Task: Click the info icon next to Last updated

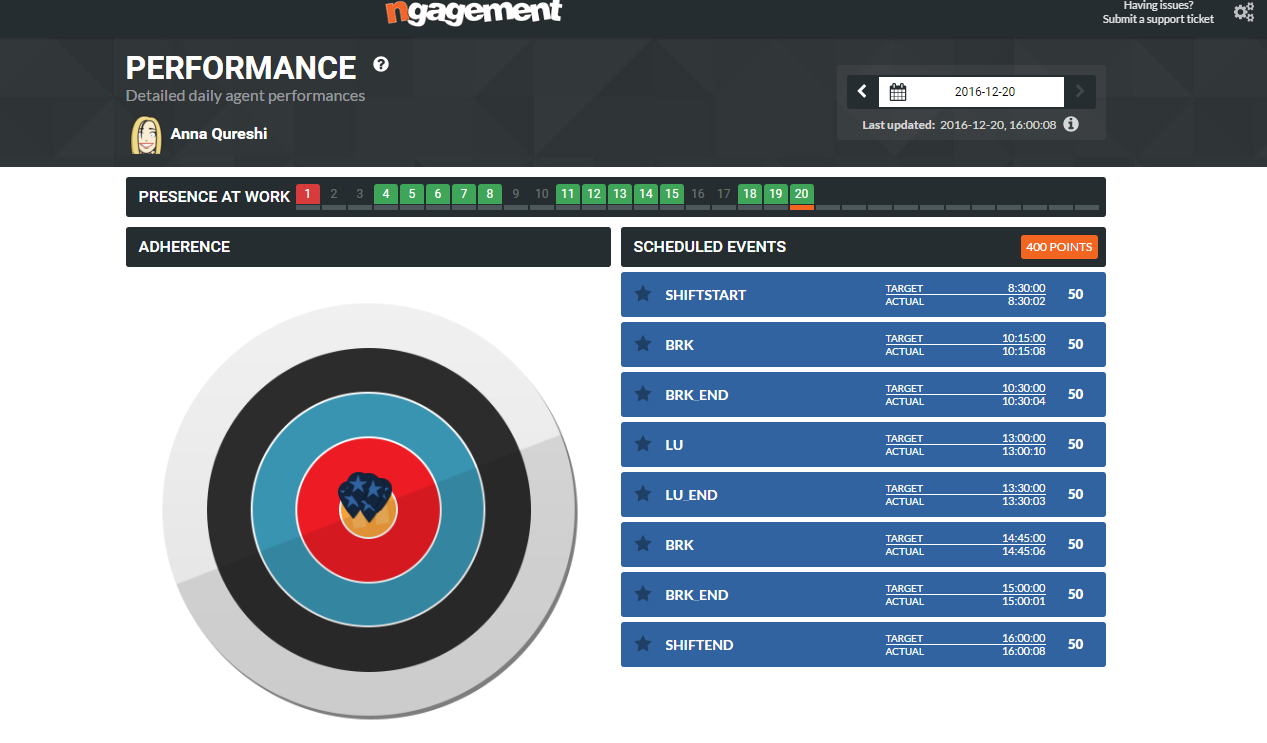Action: click(x=1071, y=124)
